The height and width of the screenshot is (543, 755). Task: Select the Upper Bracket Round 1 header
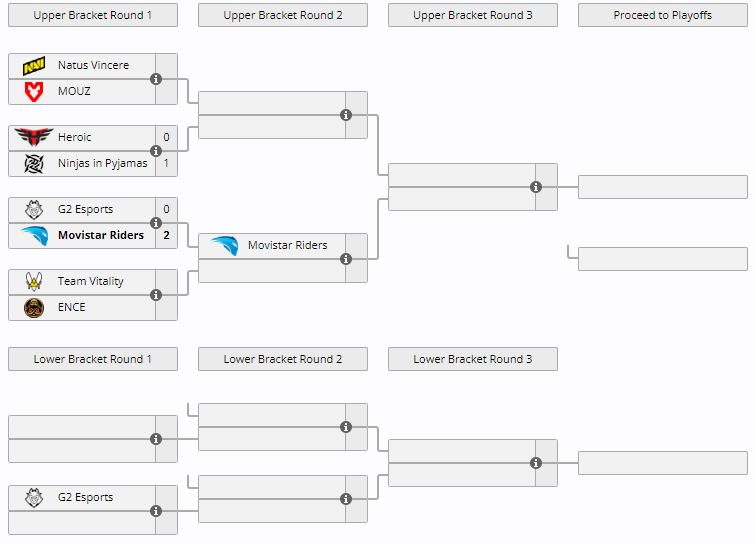(x=93, y=15)
